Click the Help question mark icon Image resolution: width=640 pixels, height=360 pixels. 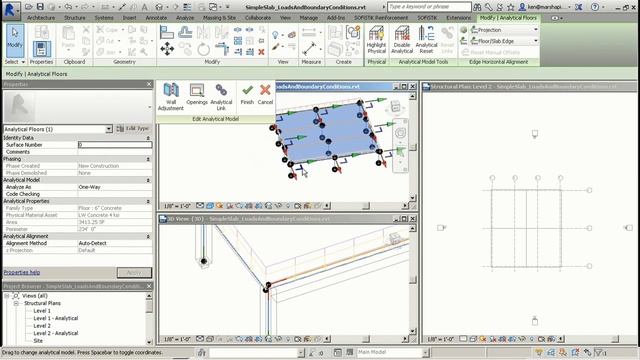[x=595, y=7]
